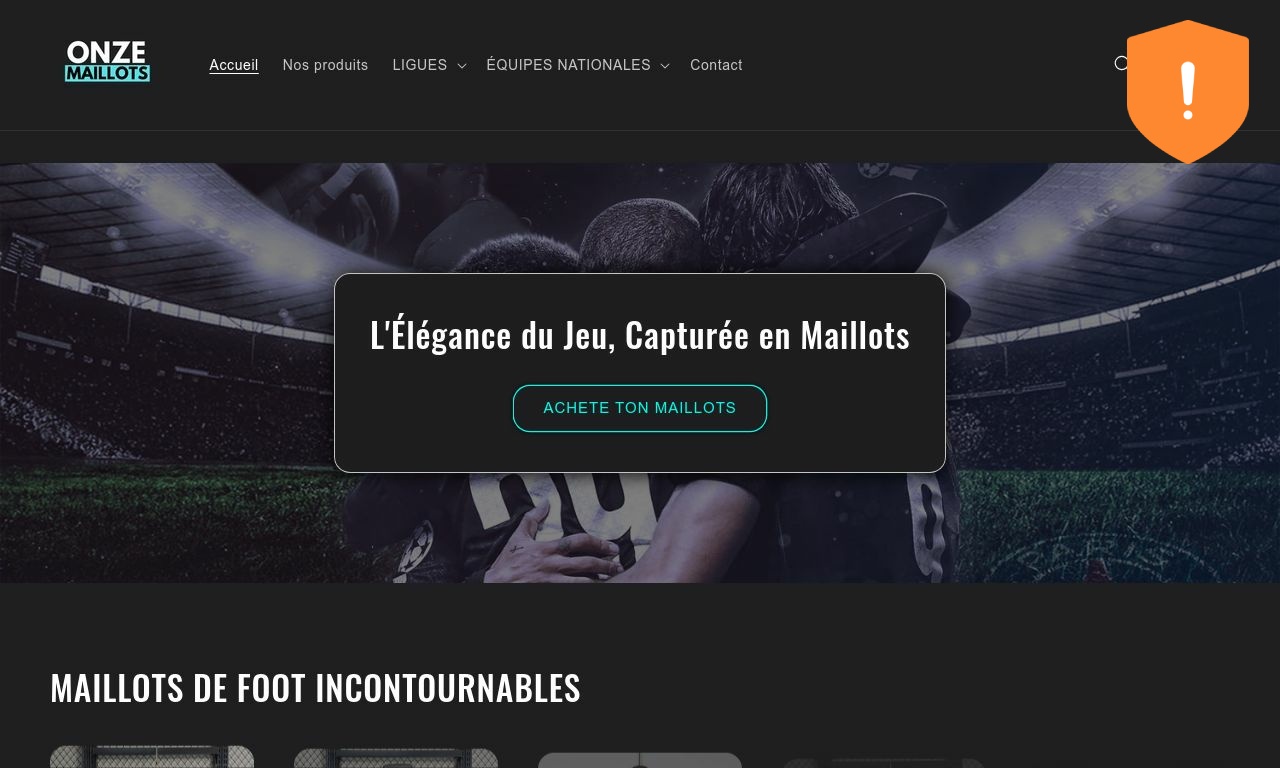This screenshot has height=768, width=1280.
Task: Open the second product thumbnail in the row
Action: click(396, 758)
